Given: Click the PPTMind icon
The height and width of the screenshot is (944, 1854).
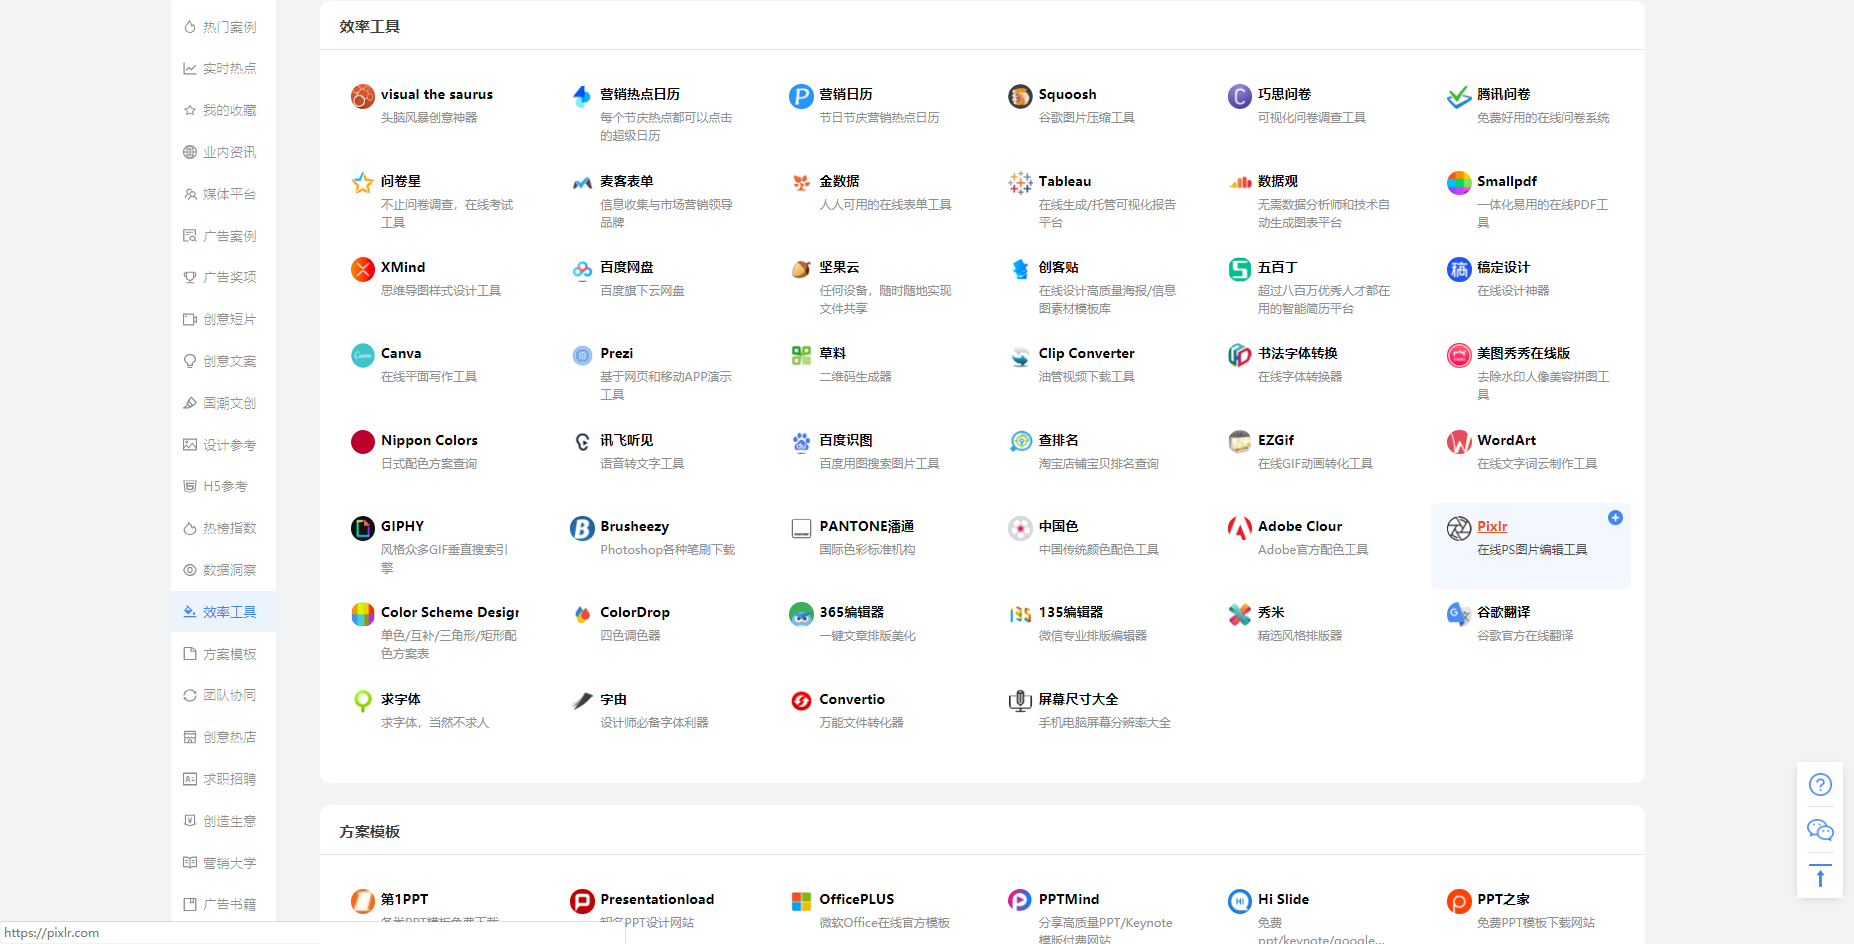Looking at the screenshot, I should (1020, 901).
